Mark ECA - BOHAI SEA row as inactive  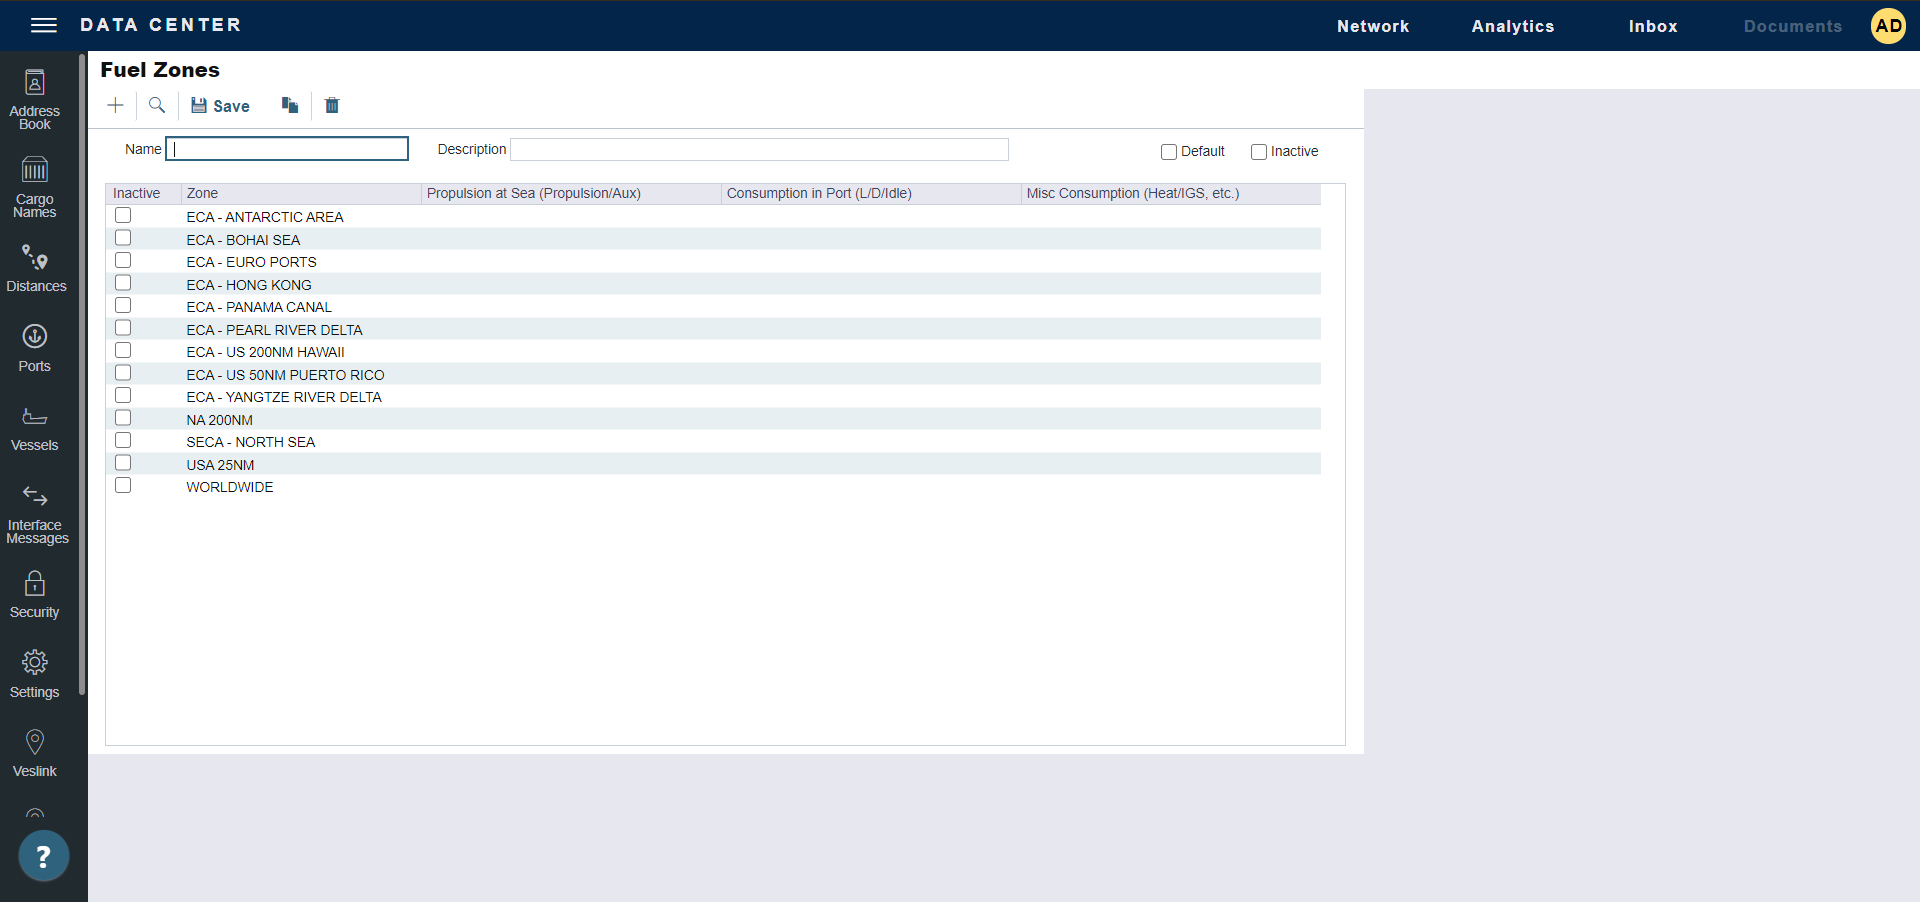(123, 238)
